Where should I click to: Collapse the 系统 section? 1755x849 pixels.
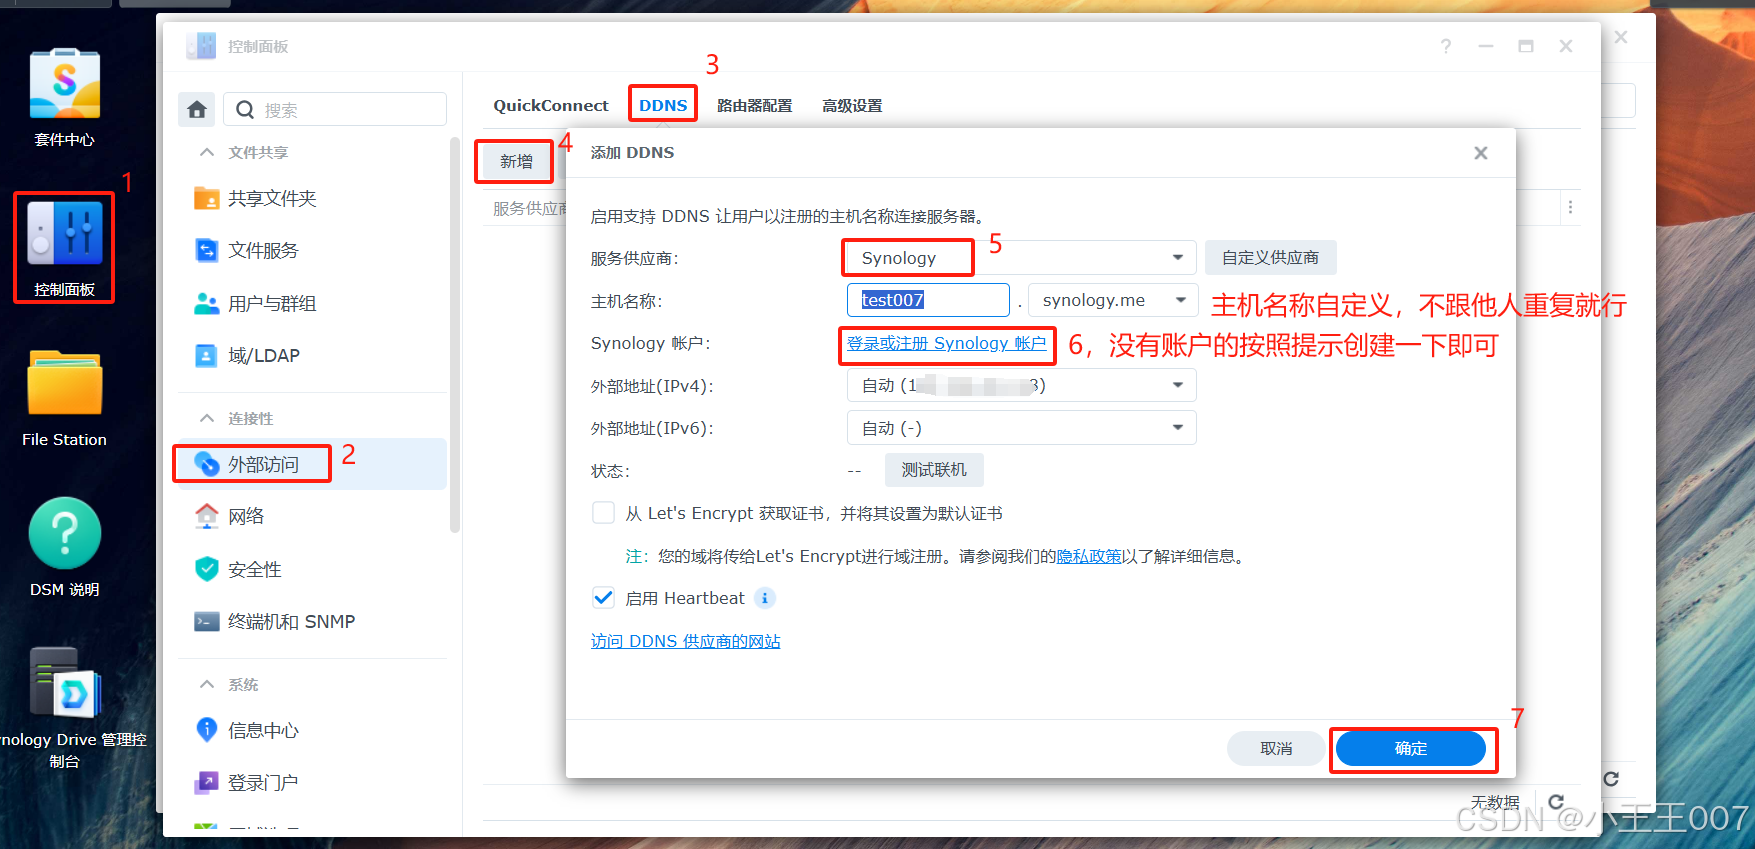pyautogui.click(x=207, y=684)
